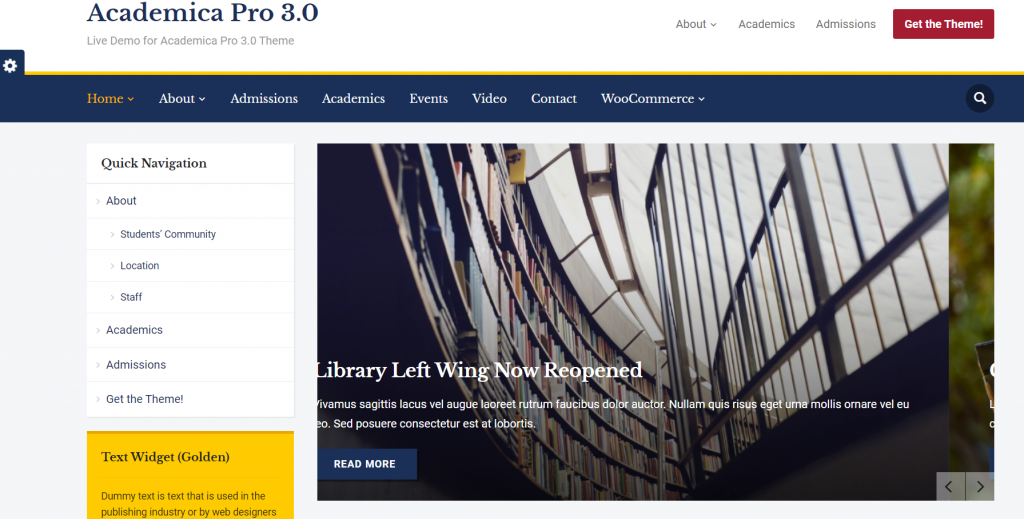Go to previous slide arrow

(950, 487)
